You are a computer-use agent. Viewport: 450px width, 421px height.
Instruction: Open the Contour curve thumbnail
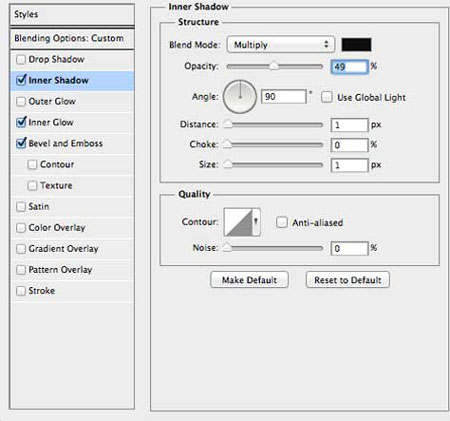238,222
